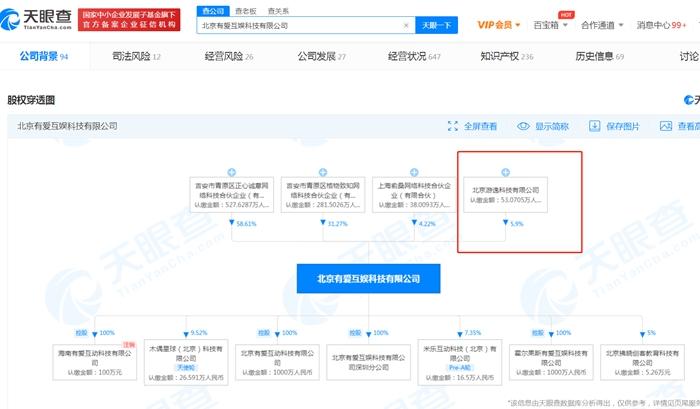700x409 pixels.
Task: Click the Tianyancha logo
Action: click(36, 19)
